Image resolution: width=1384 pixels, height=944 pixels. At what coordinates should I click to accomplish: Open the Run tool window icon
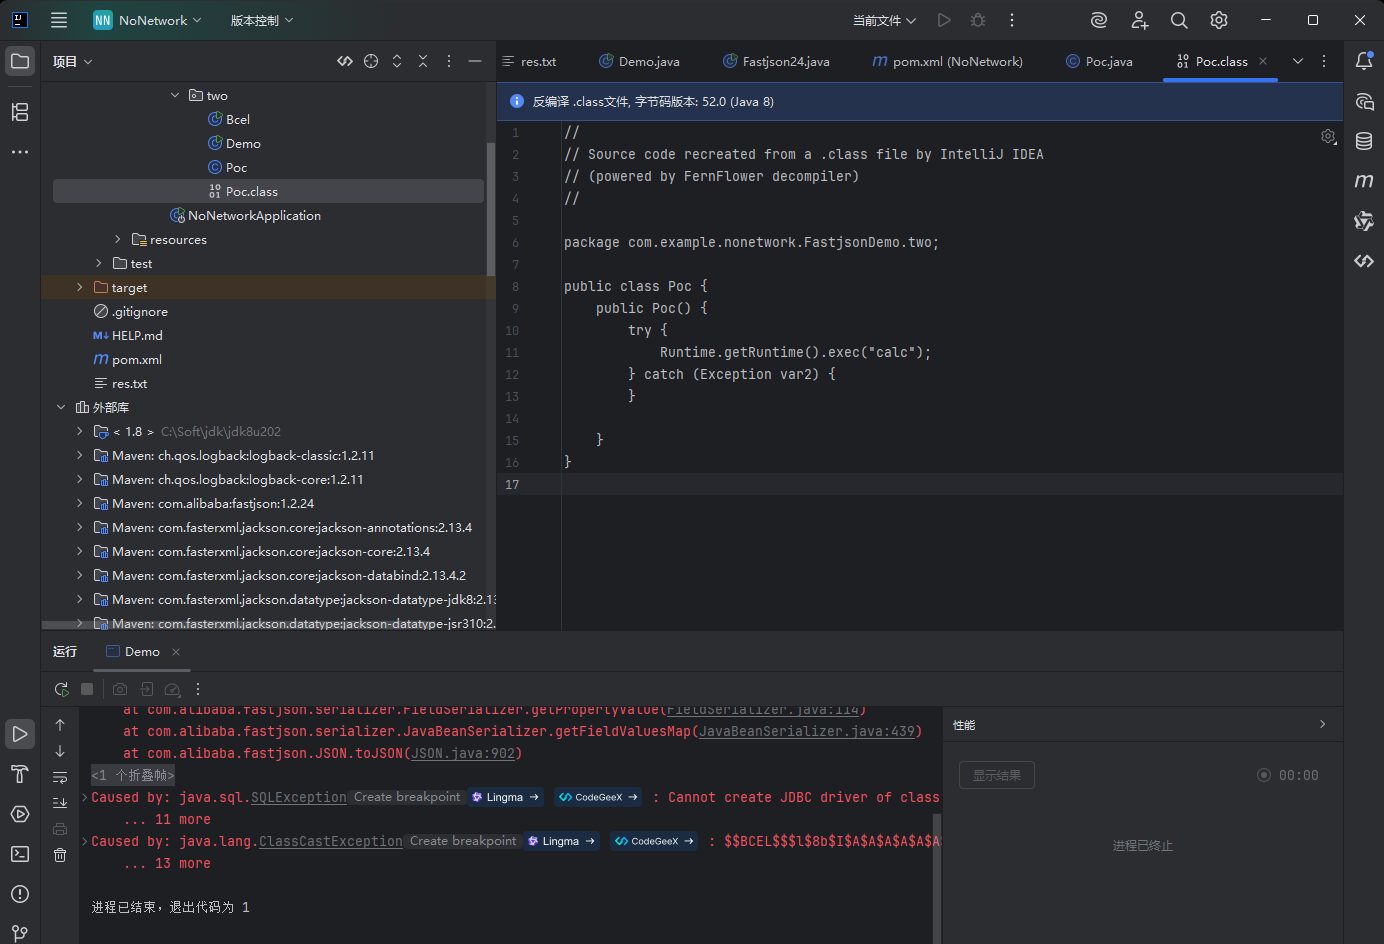(20, 734)
